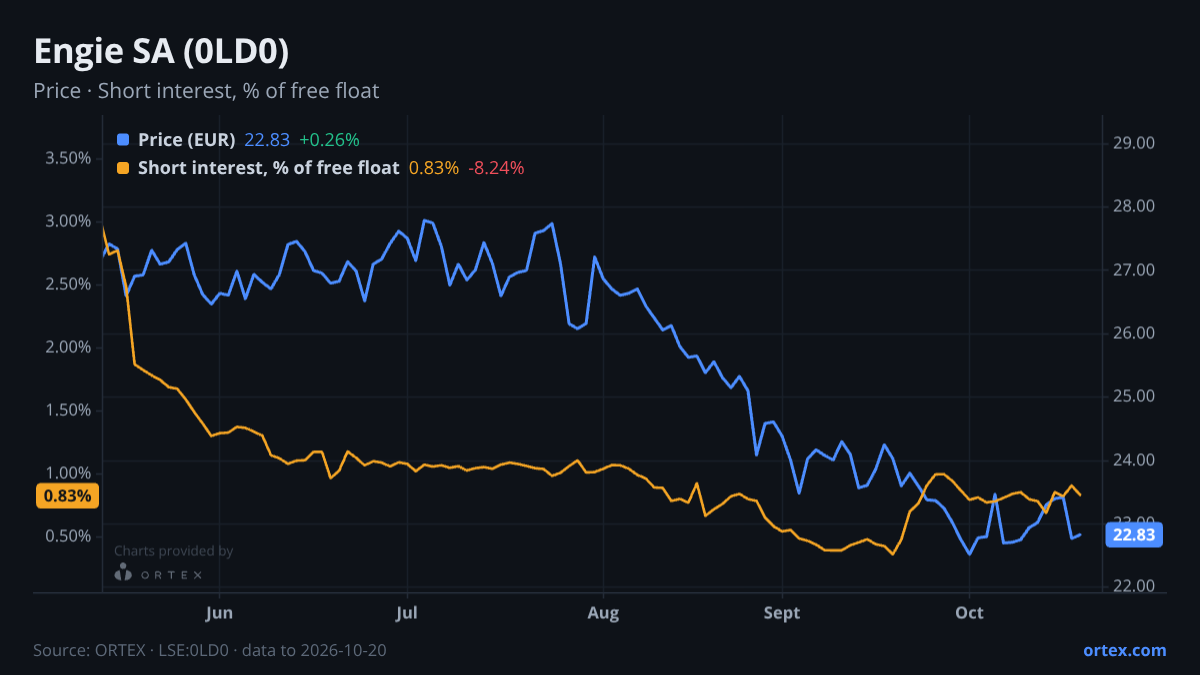Click the orange 0.83% axis value badge
This screenshot has width=1200, height=675.
[x=67, y=496]
